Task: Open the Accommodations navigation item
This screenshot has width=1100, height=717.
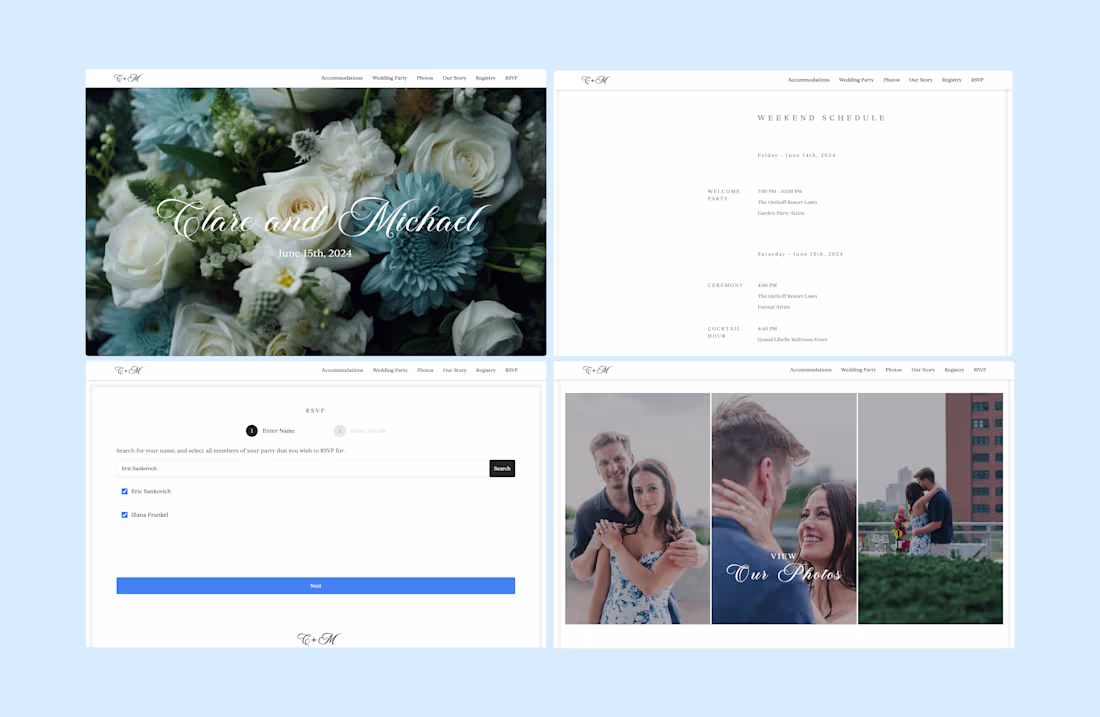Action: click(342, 77)
